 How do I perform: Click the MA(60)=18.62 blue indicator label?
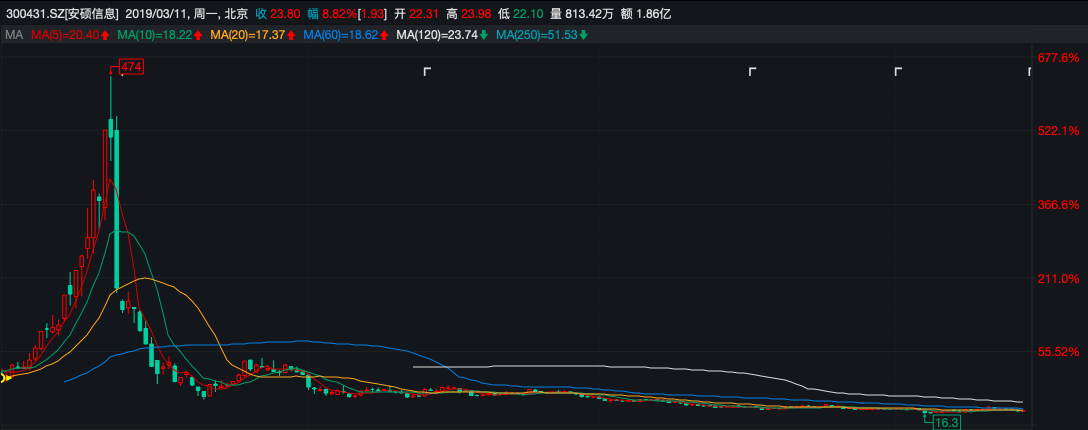click(x=342, y=35)
